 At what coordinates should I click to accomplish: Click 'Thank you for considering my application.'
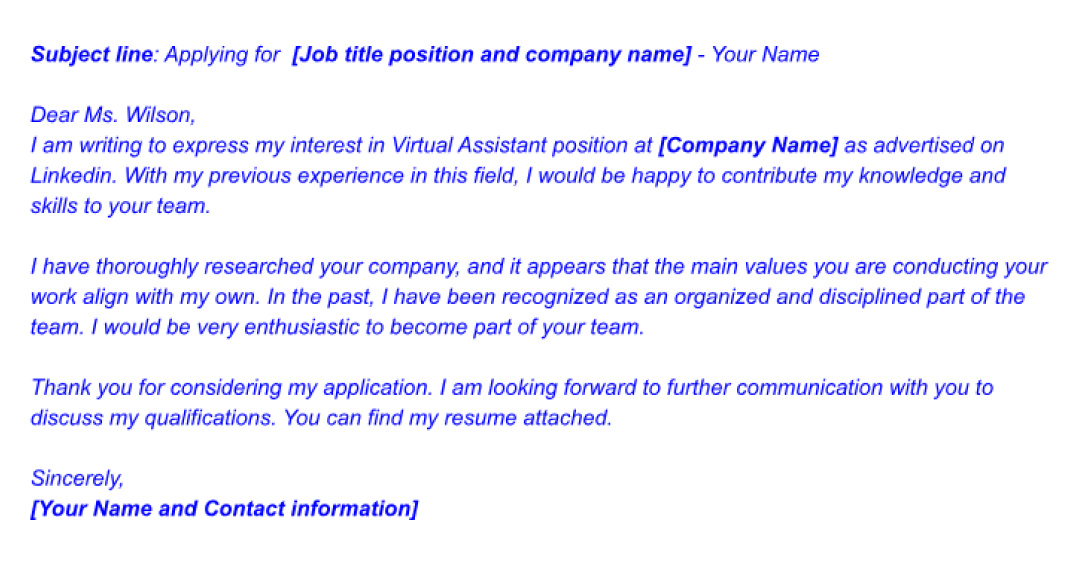[232, 388]
